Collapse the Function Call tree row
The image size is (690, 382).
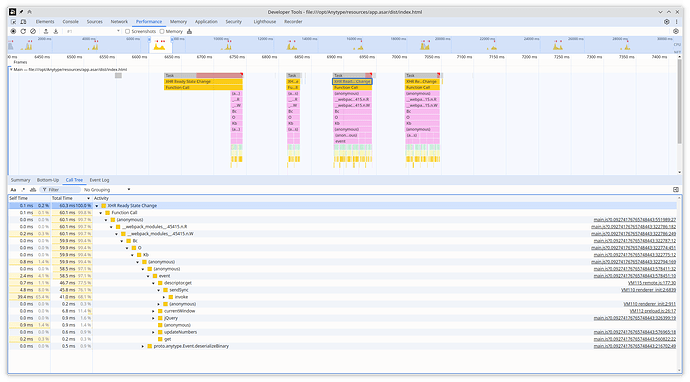101,213
